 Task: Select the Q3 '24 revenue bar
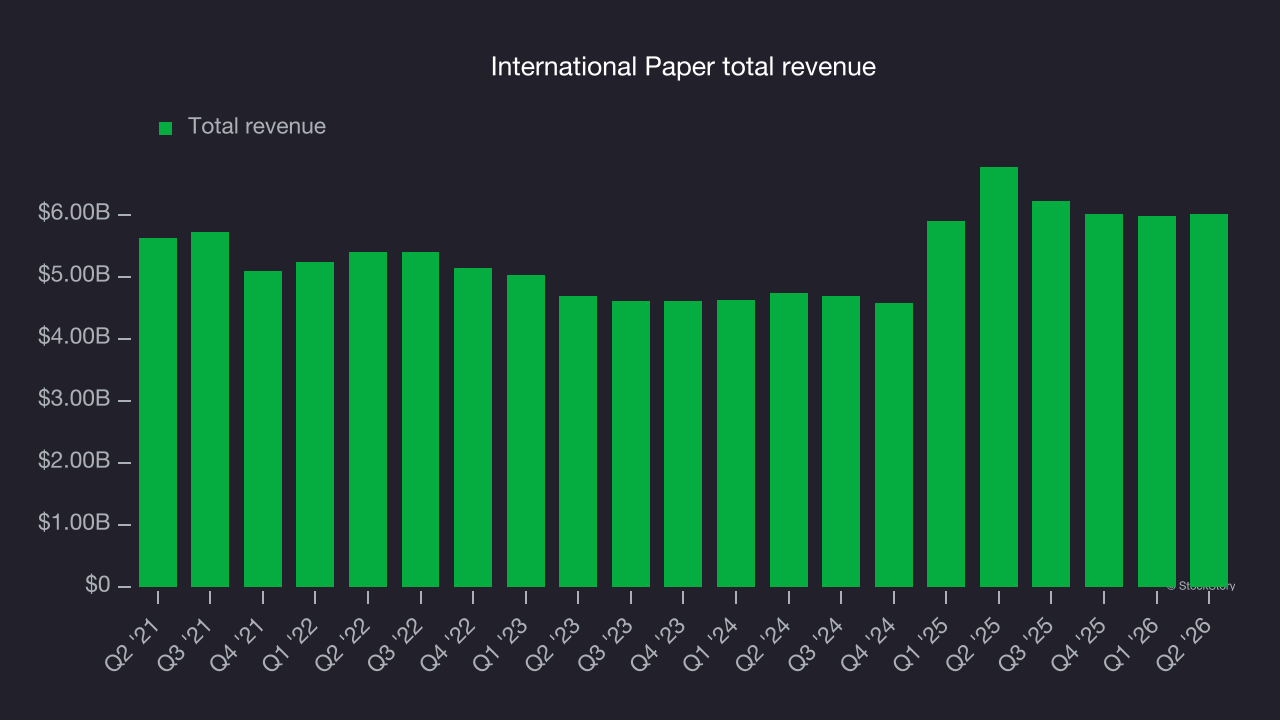coord(841,441)
